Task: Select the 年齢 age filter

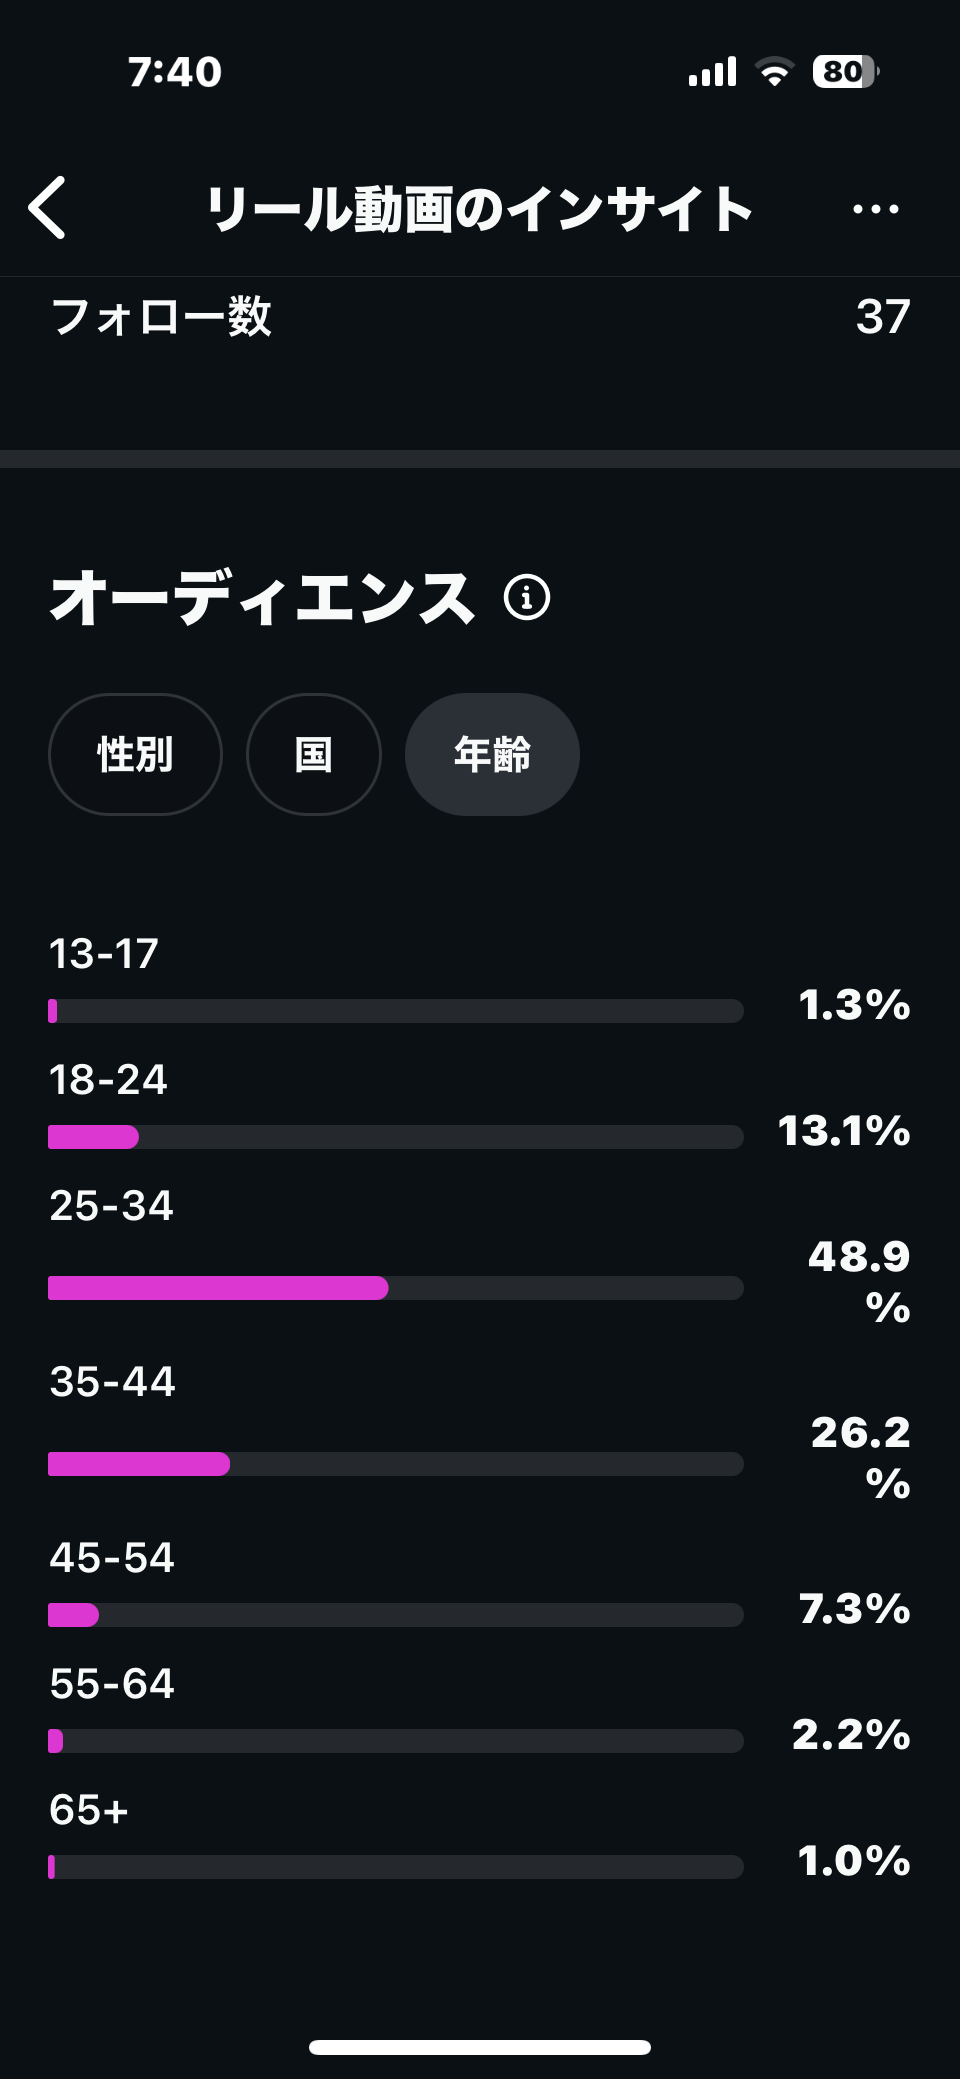Action: tap(492, 754)
